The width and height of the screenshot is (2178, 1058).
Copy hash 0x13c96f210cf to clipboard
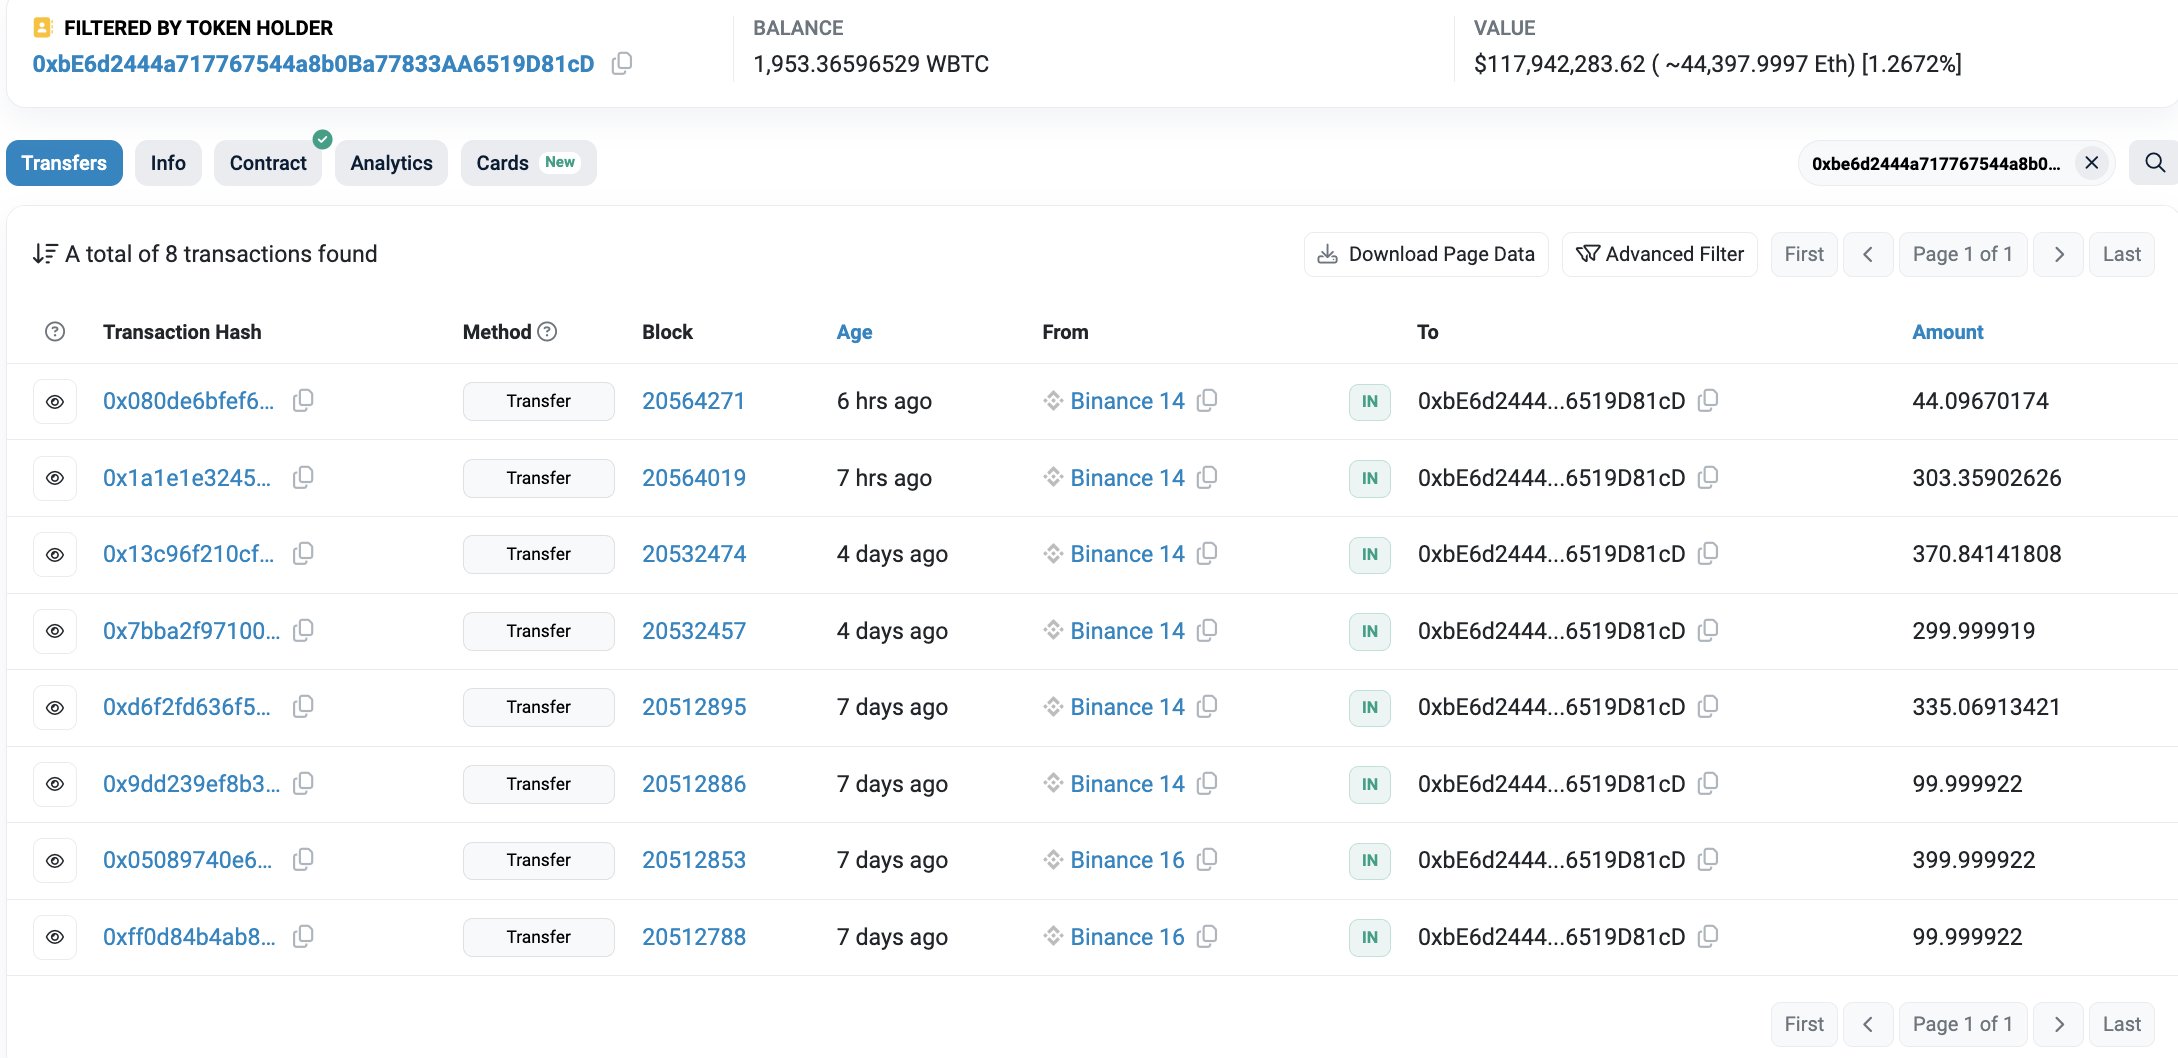click(x=303, y=554)
